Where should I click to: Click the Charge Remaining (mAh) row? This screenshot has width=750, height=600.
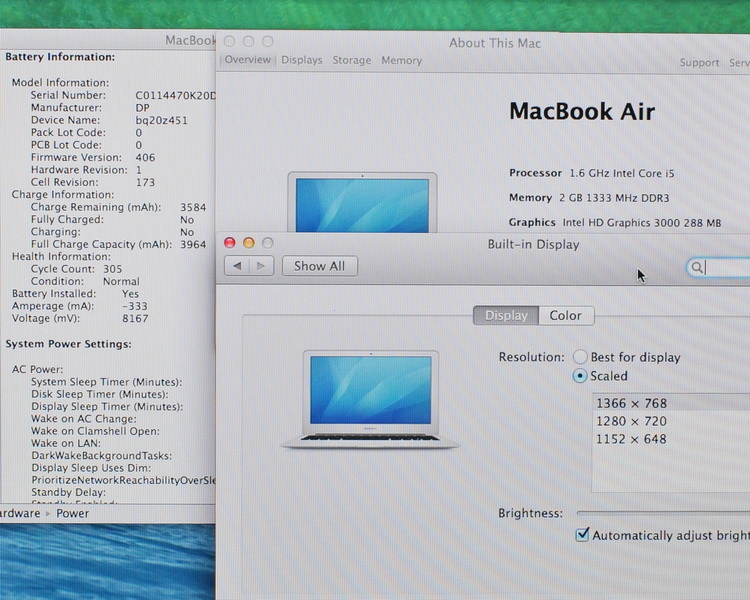pyautogui.click(x=118, y=207)
